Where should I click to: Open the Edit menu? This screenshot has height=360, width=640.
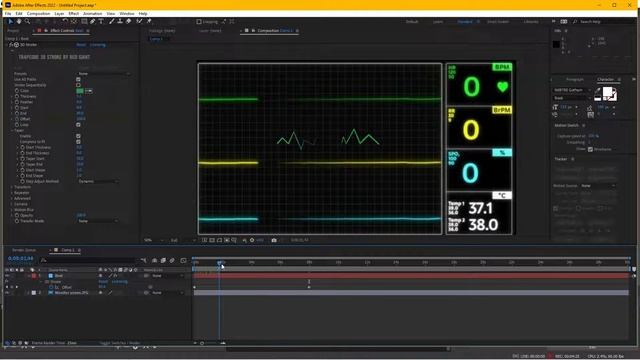(19, 13)
